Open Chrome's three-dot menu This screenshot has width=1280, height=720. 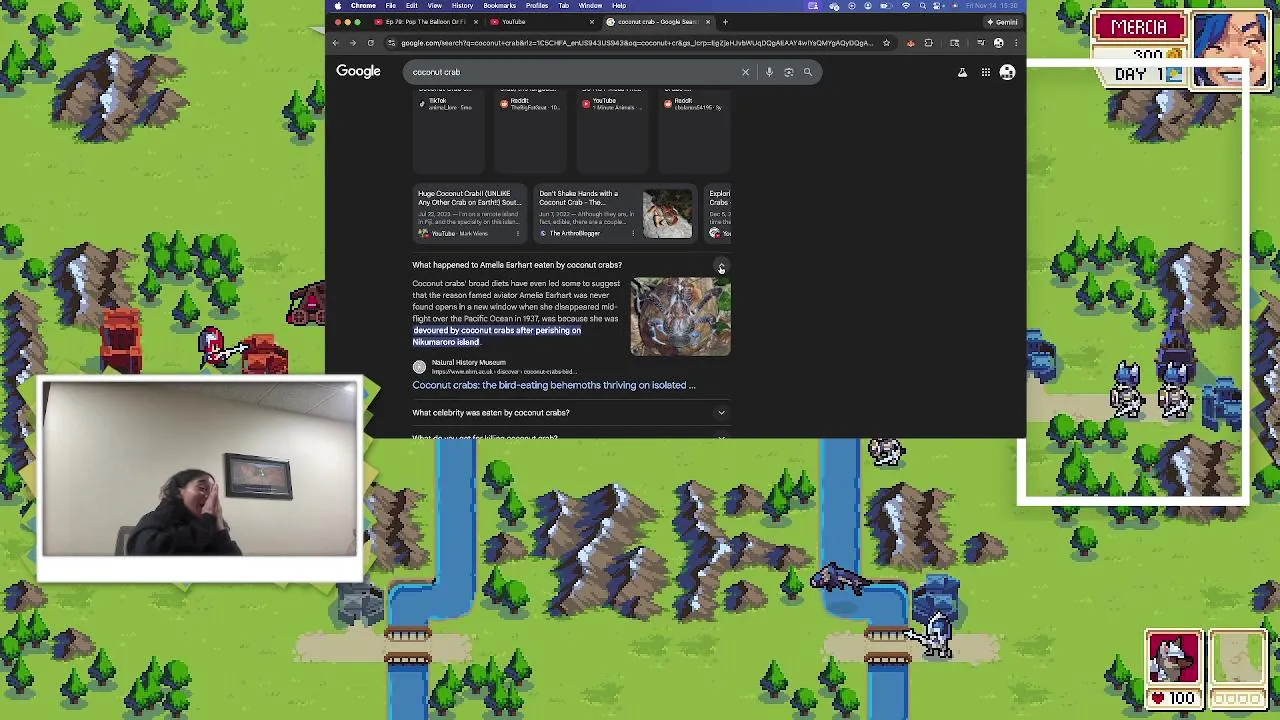tap(1016, 43)
